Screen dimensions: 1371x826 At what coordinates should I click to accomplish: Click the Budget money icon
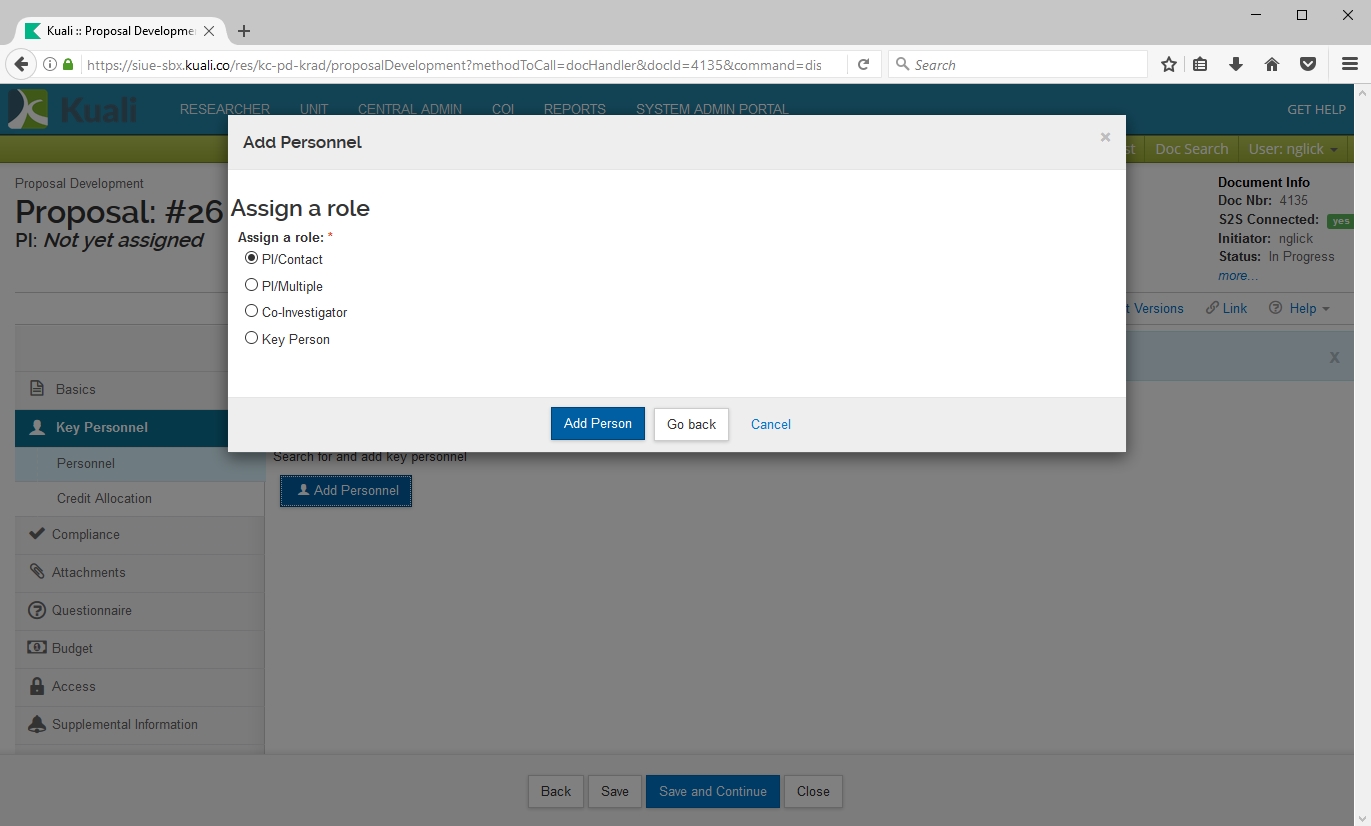click(37, 648)
